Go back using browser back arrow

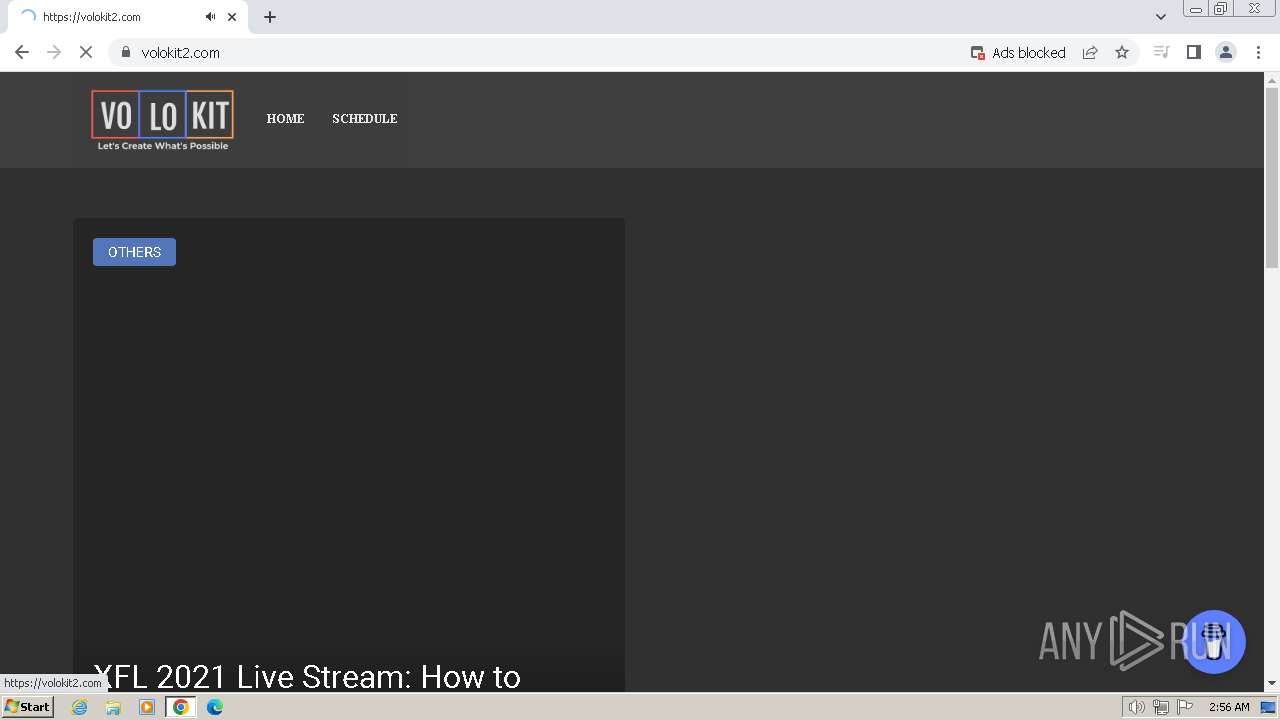pyautogui.click(x=22, y=53)
